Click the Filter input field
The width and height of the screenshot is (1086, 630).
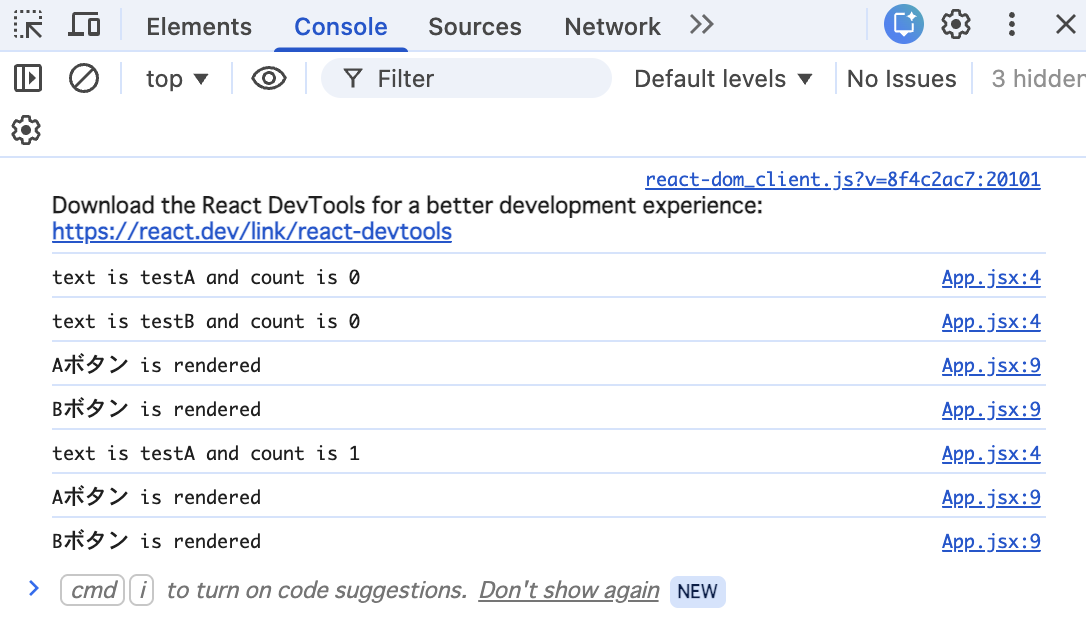480,79
